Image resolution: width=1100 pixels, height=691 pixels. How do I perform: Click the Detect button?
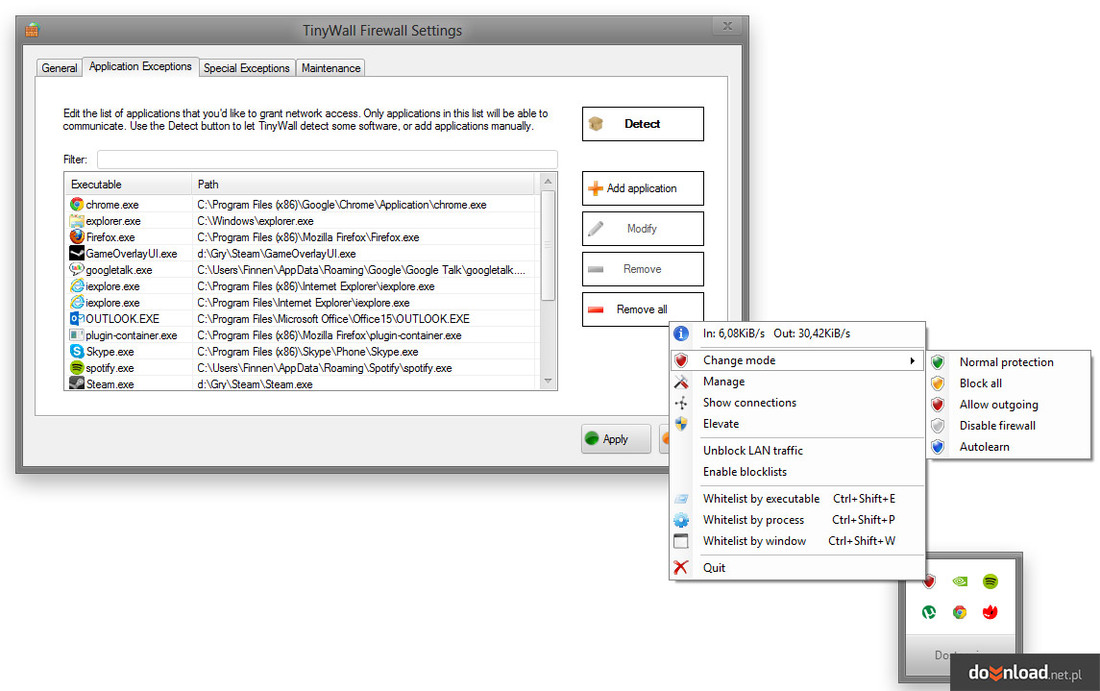coord(643,123)
